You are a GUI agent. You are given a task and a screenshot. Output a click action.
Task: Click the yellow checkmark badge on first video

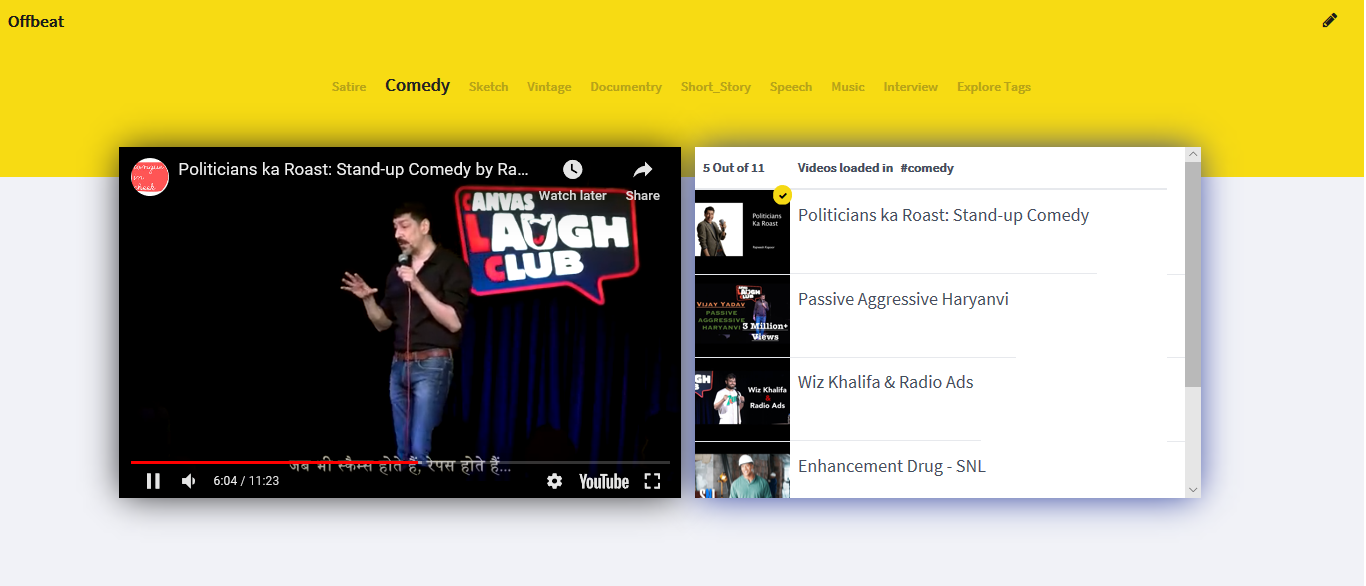coord(782,195)
